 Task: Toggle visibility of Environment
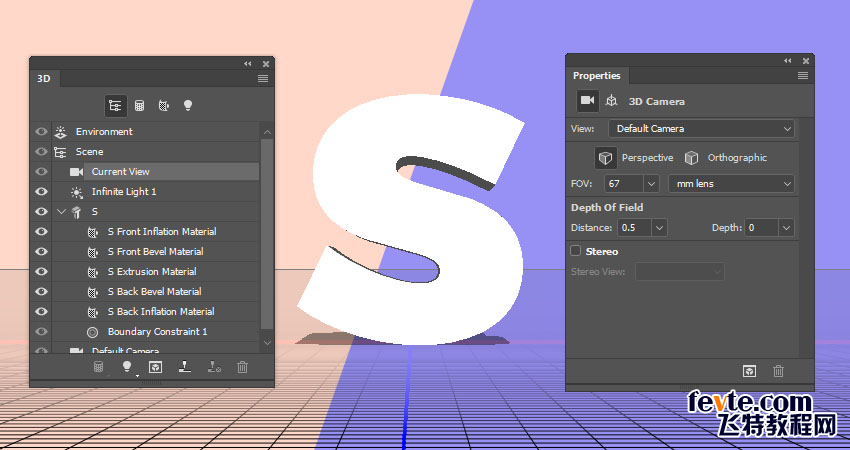[x=41, y=132]
